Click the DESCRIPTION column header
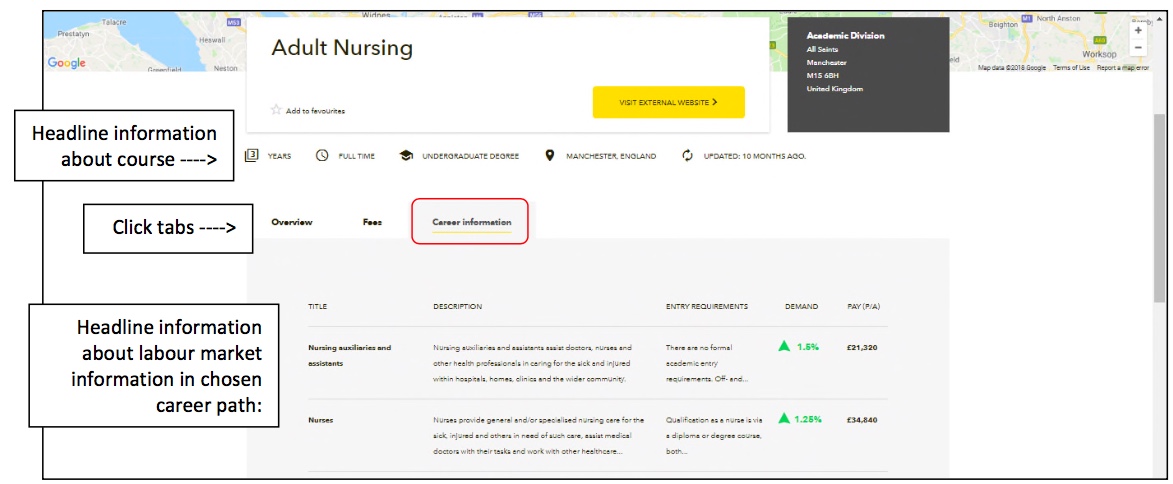This screenshot has height=484, width=1173. pos(457,307)
